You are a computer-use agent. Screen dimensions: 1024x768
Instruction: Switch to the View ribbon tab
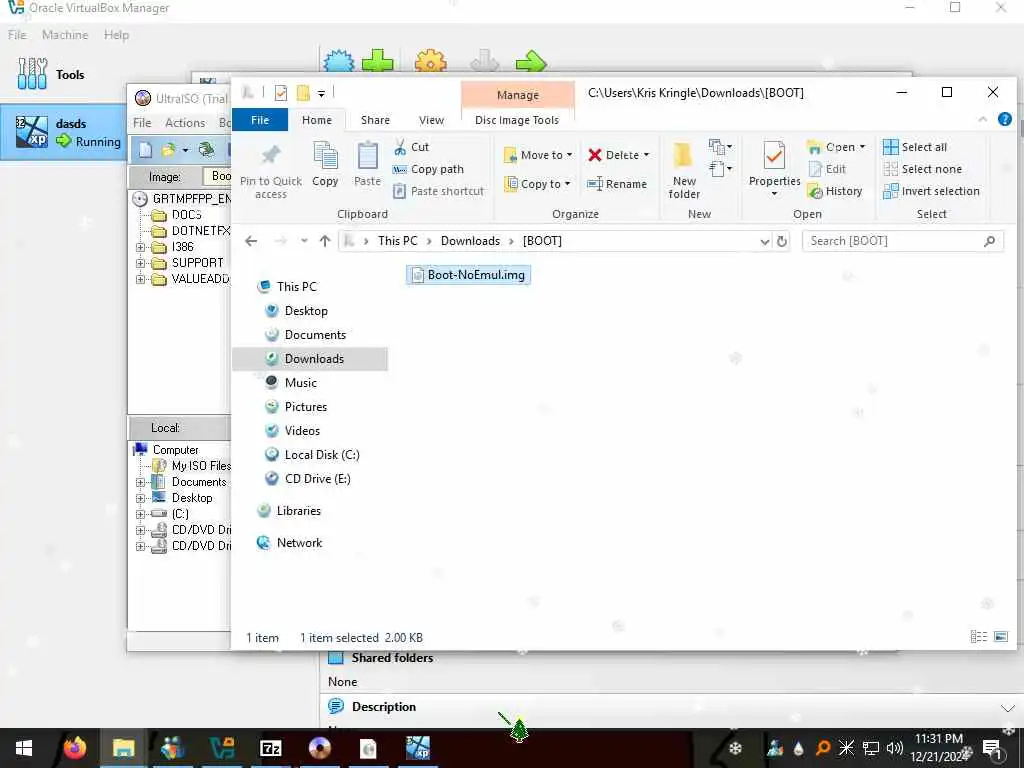tap(431, 120)
